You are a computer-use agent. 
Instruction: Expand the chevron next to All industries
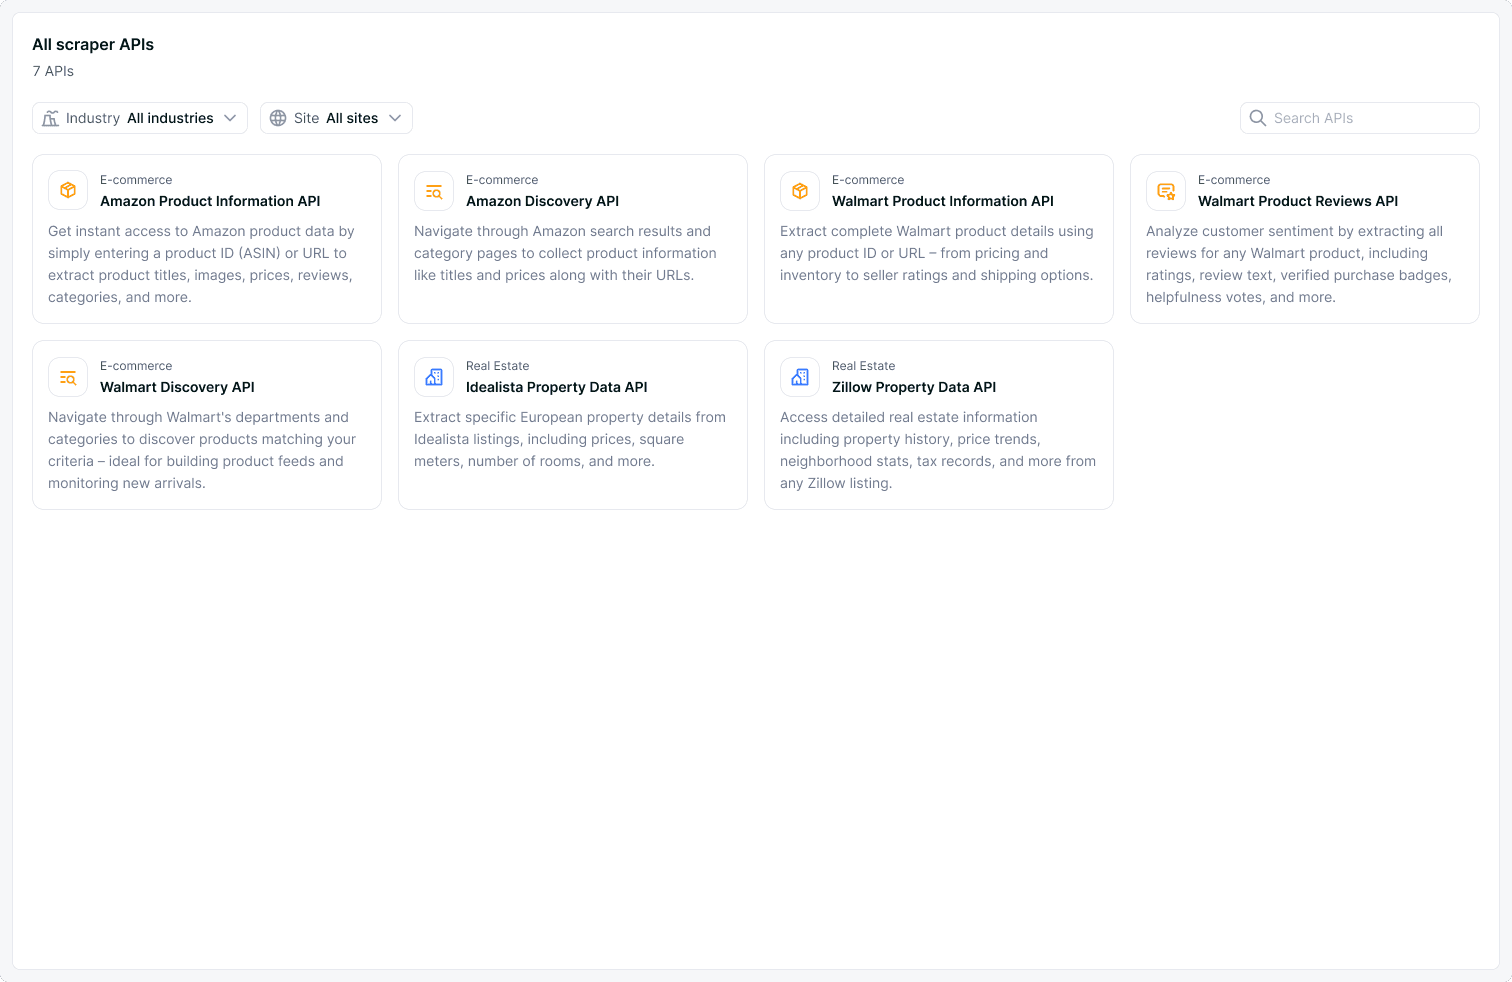[230, 118]
